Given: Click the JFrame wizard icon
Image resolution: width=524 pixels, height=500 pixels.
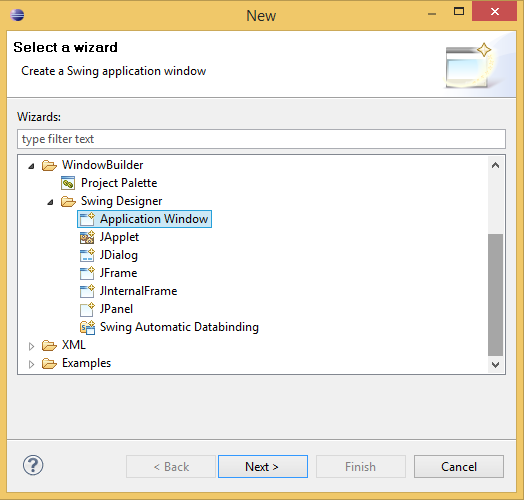Looking at the screenshot, I should [x=87, y=273].
